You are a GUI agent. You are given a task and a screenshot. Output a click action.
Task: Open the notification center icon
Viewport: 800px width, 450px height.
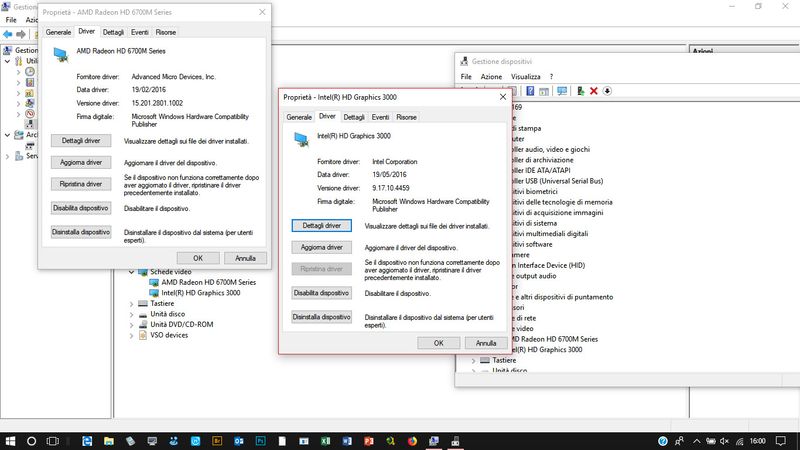click(780, 441)
